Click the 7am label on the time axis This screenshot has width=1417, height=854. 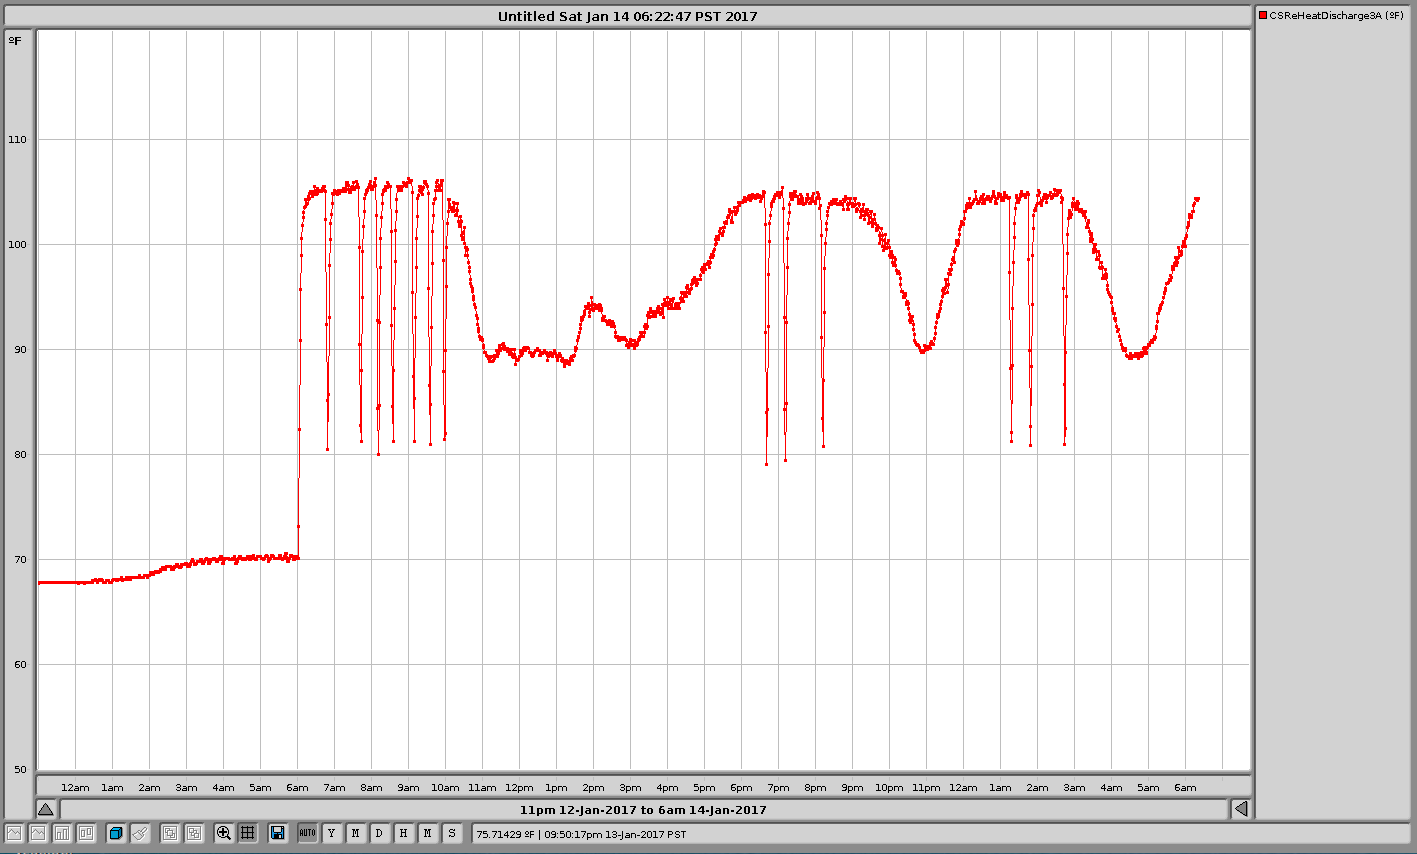pyautogui.click(x=334, y=788)
